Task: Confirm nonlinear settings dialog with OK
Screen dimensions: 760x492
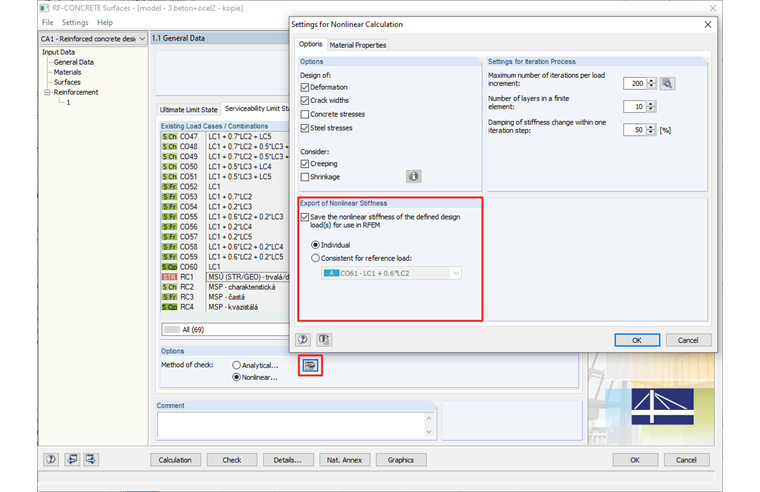Action: tap(637, 340)
